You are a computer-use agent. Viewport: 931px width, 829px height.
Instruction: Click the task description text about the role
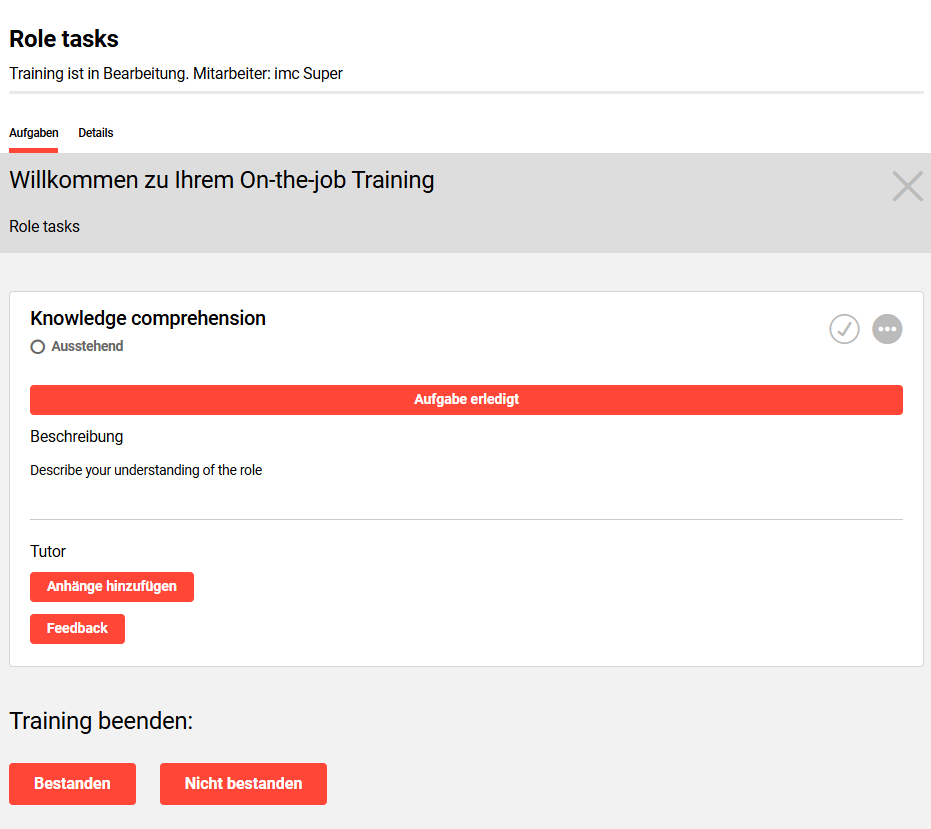click(146, 470)
